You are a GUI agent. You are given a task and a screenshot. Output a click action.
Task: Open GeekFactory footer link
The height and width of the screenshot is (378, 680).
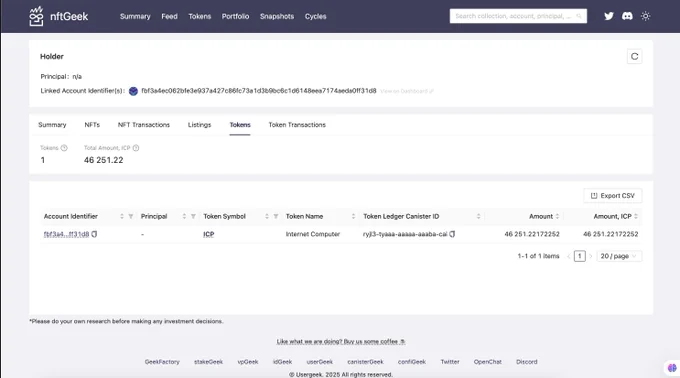coord(162,362)
